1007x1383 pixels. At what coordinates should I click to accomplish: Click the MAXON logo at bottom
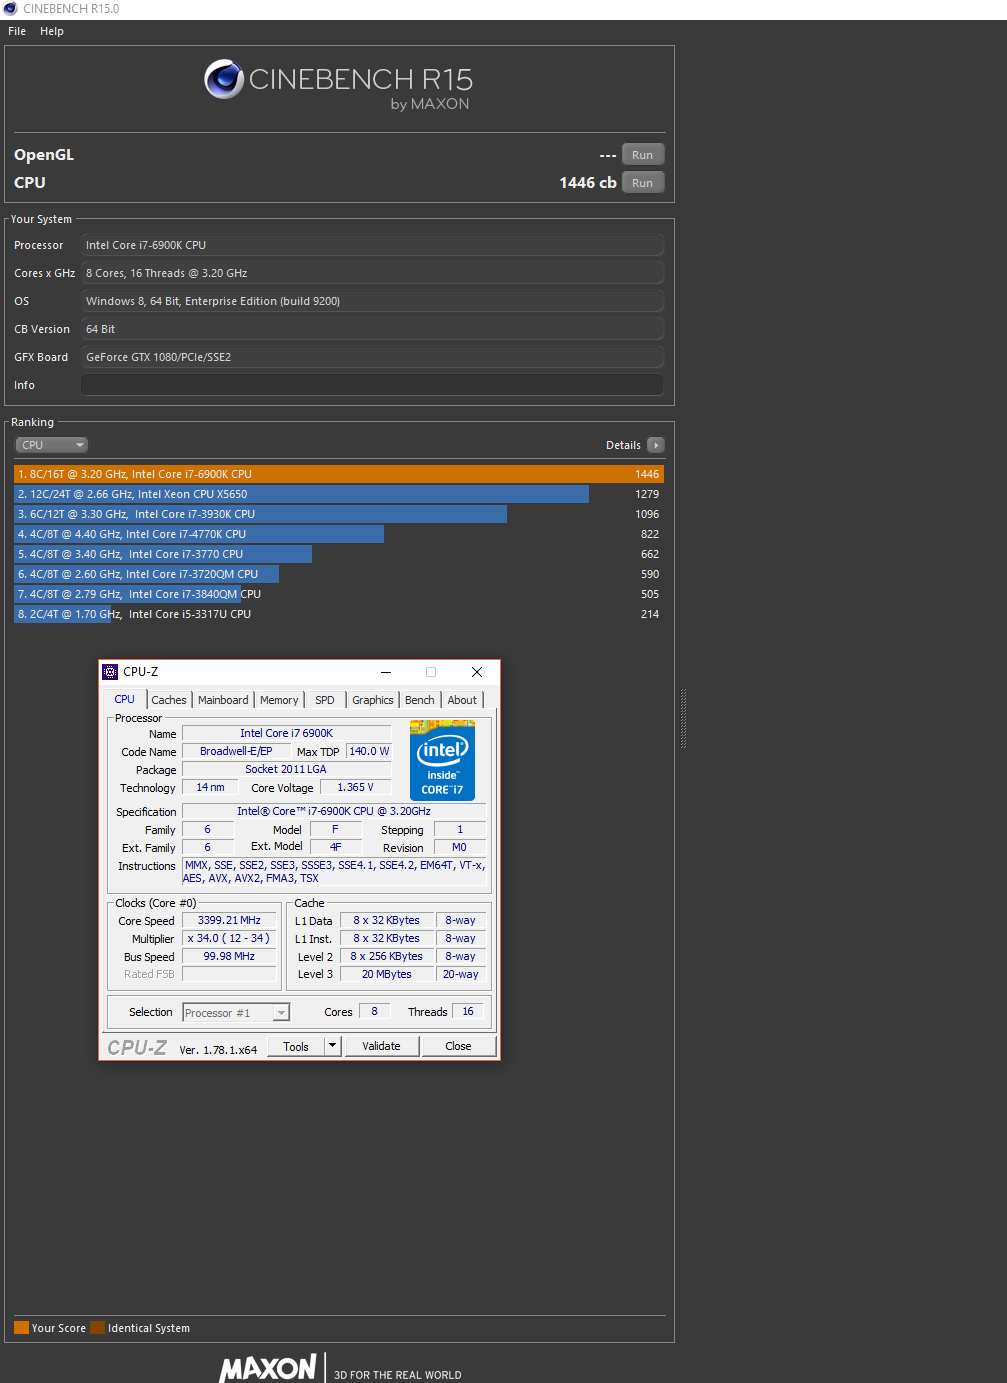(x=268, y=1368)
